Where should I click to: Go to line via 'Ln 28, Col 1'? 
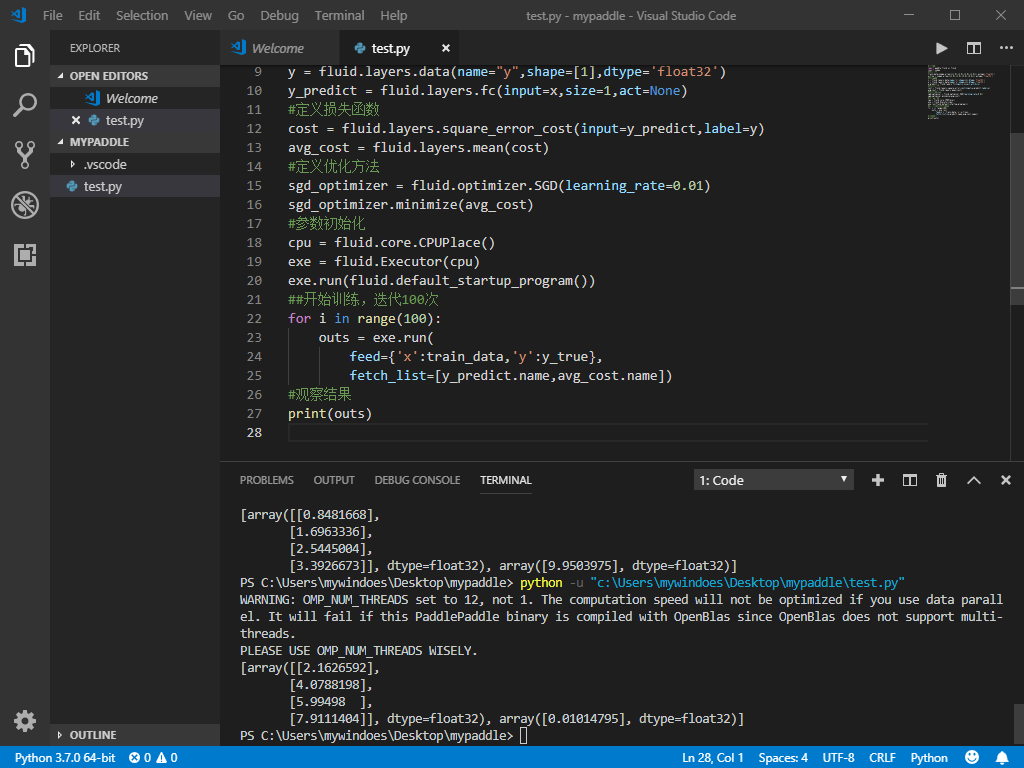(712, 758)
